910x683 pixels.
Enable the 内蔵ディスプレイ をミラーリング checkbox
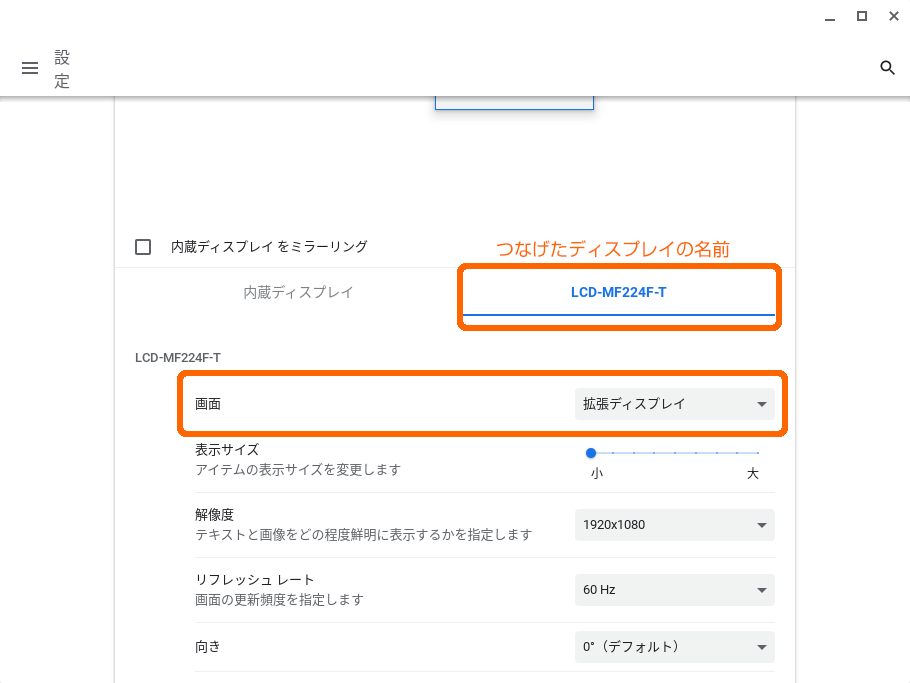tap(143, 247)
